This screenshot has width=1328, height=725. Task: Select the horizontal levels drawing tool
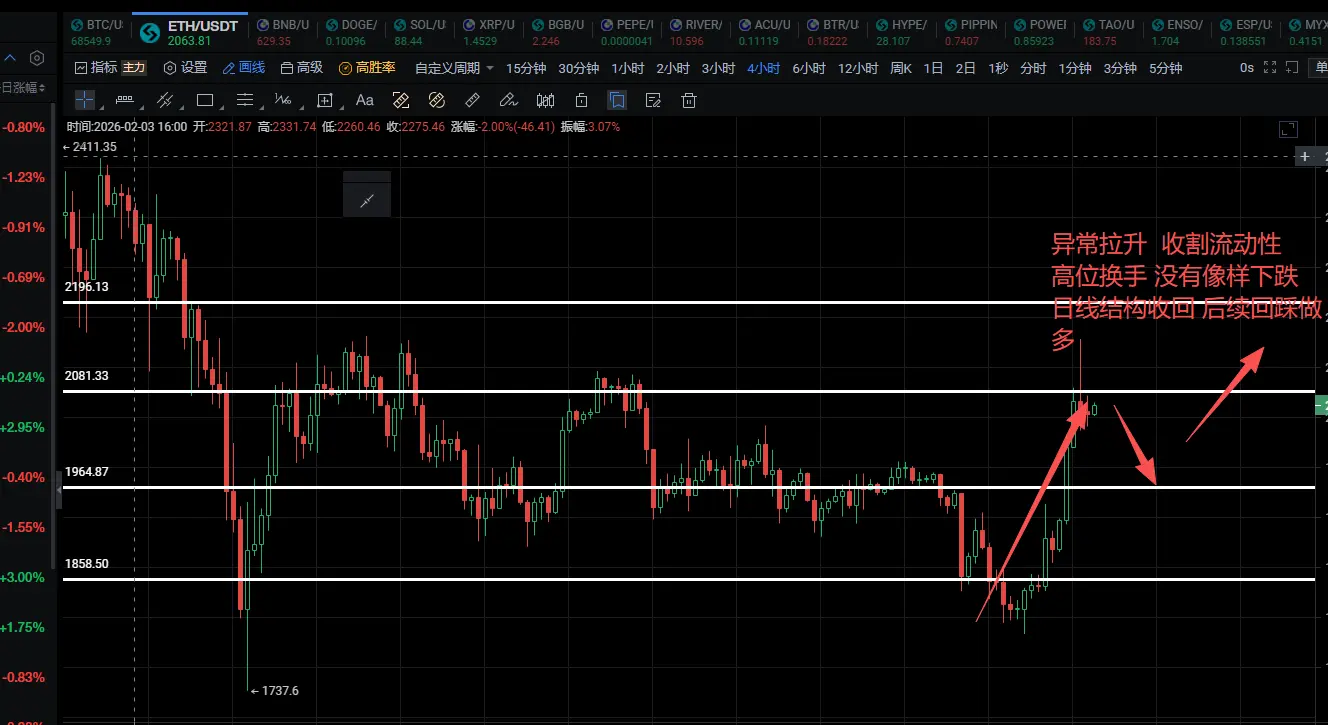coord(245,100)
